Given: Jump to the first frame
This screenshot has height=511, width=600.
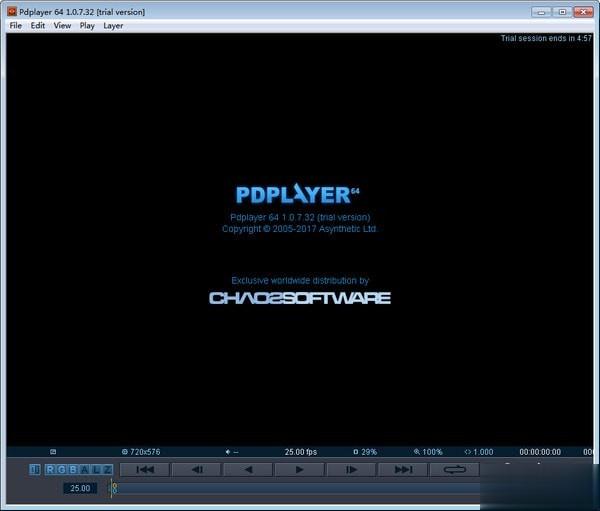Looking at the screenshot, I should click(145, 469).
